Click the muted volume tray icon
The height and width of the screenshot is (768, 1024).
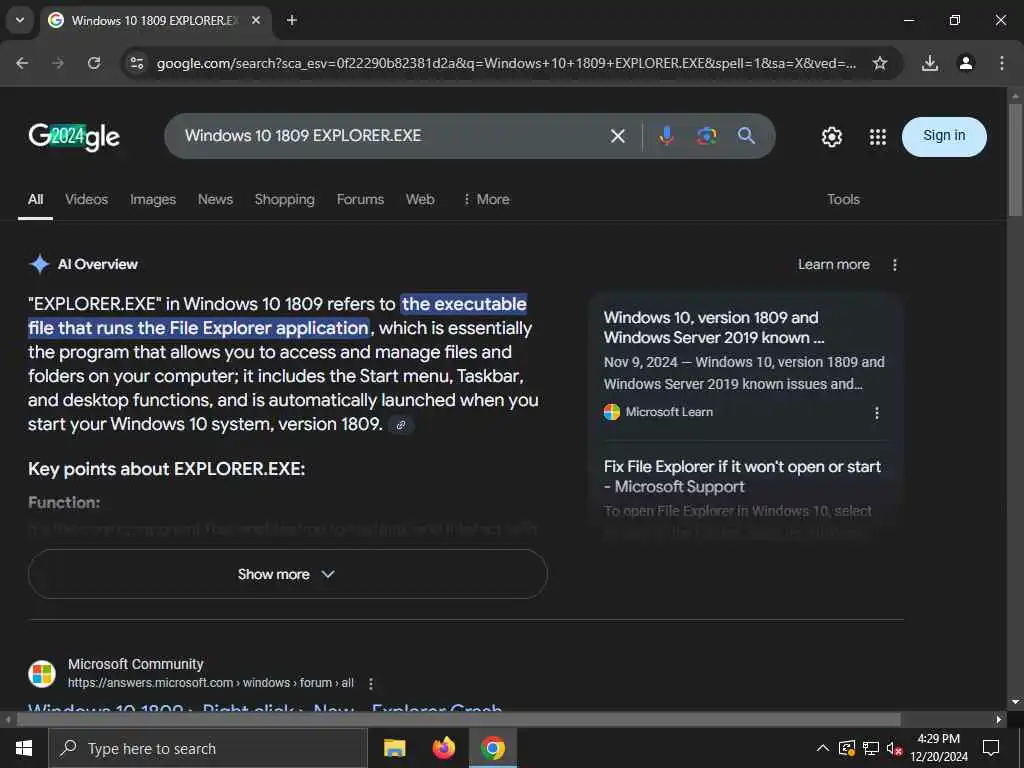(x=894, y=748)
